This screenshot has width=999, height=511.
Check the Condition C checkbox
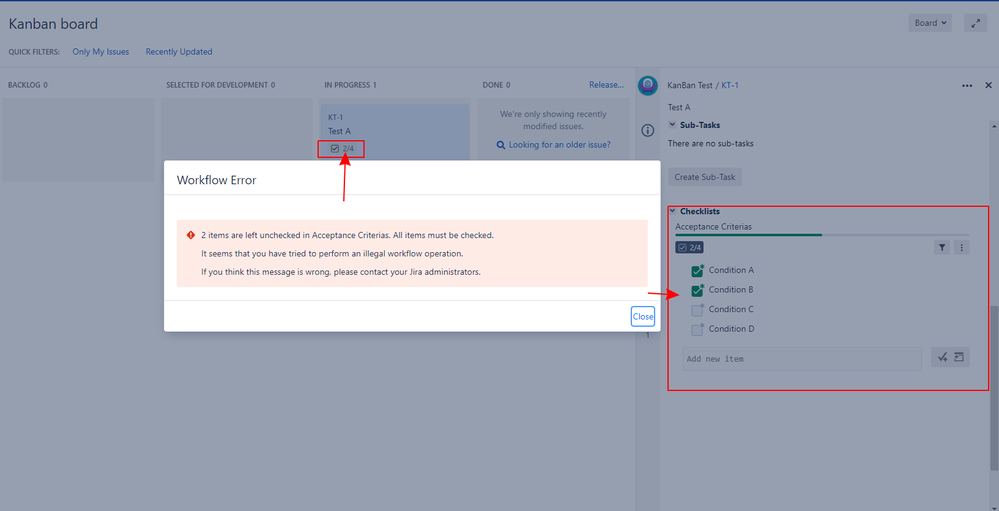click(697, 310)
